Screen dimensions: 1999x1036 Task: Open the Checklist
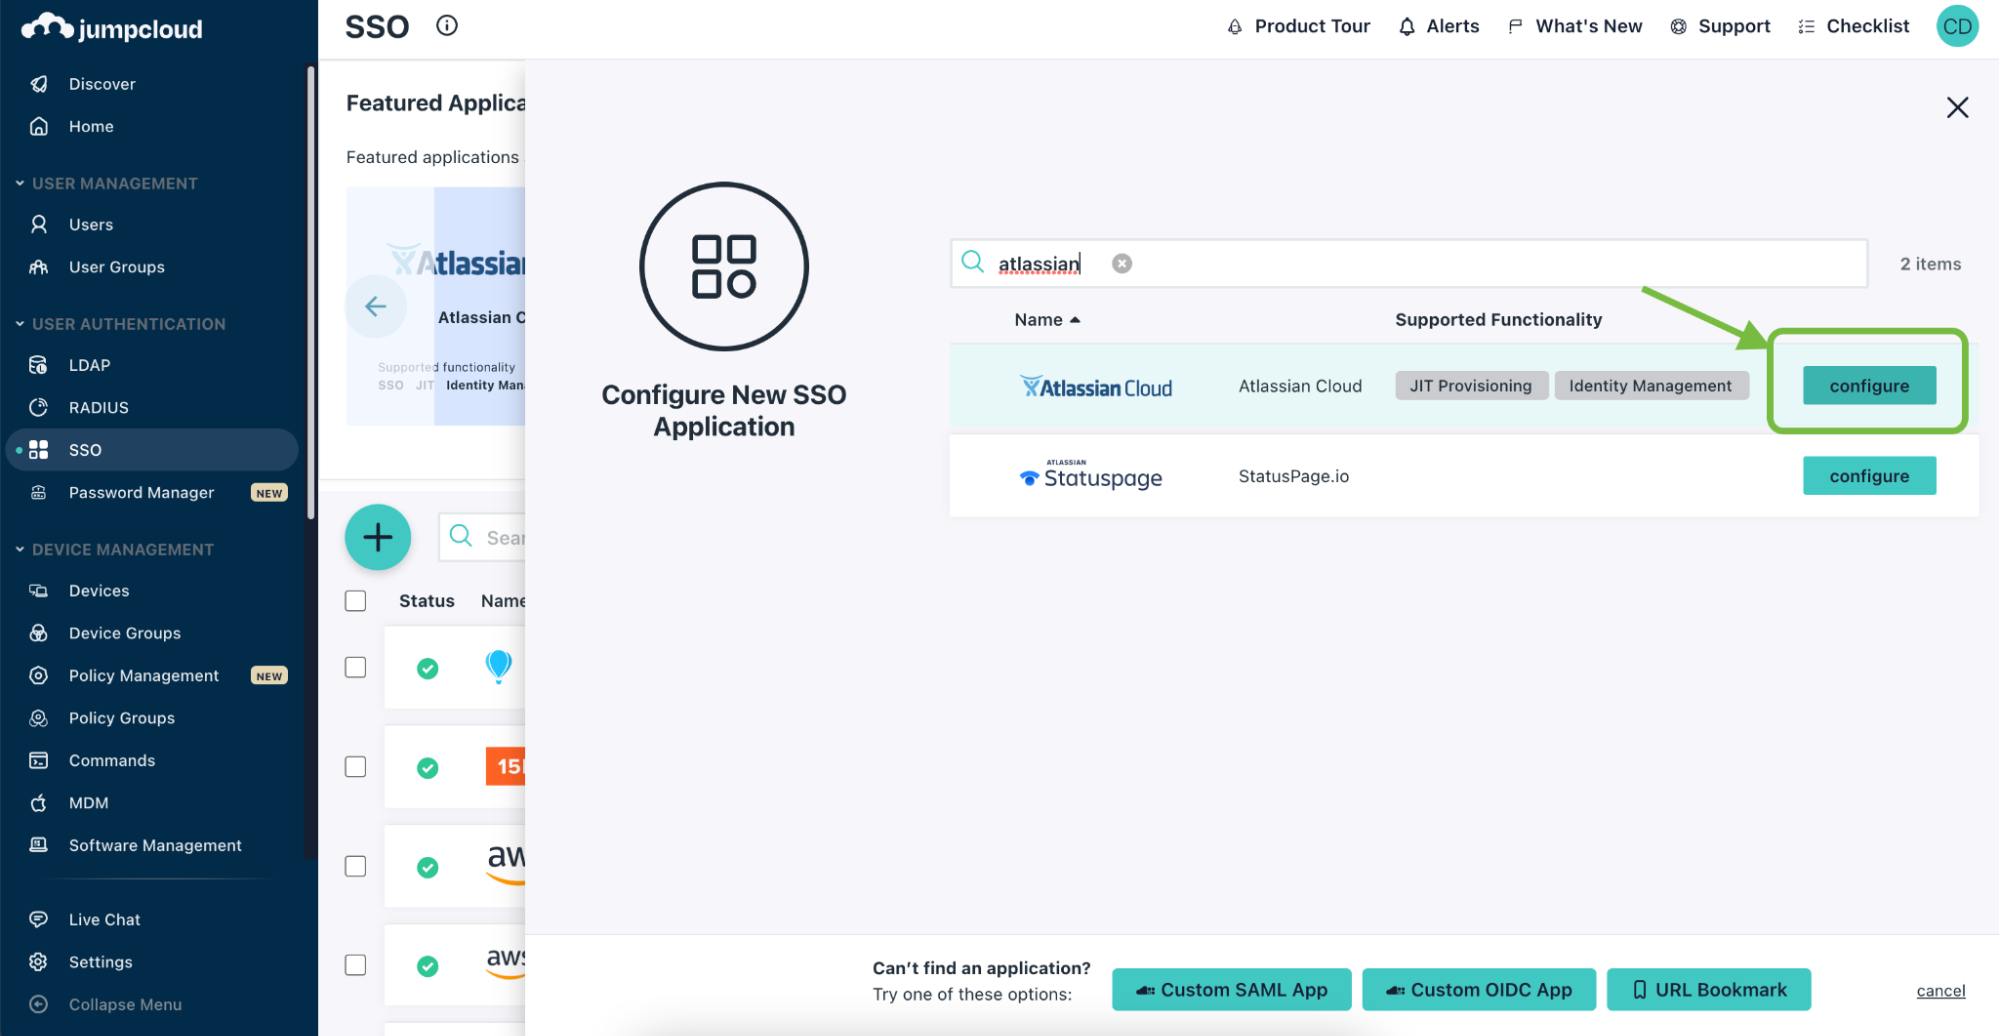[x=1853, y=26]
